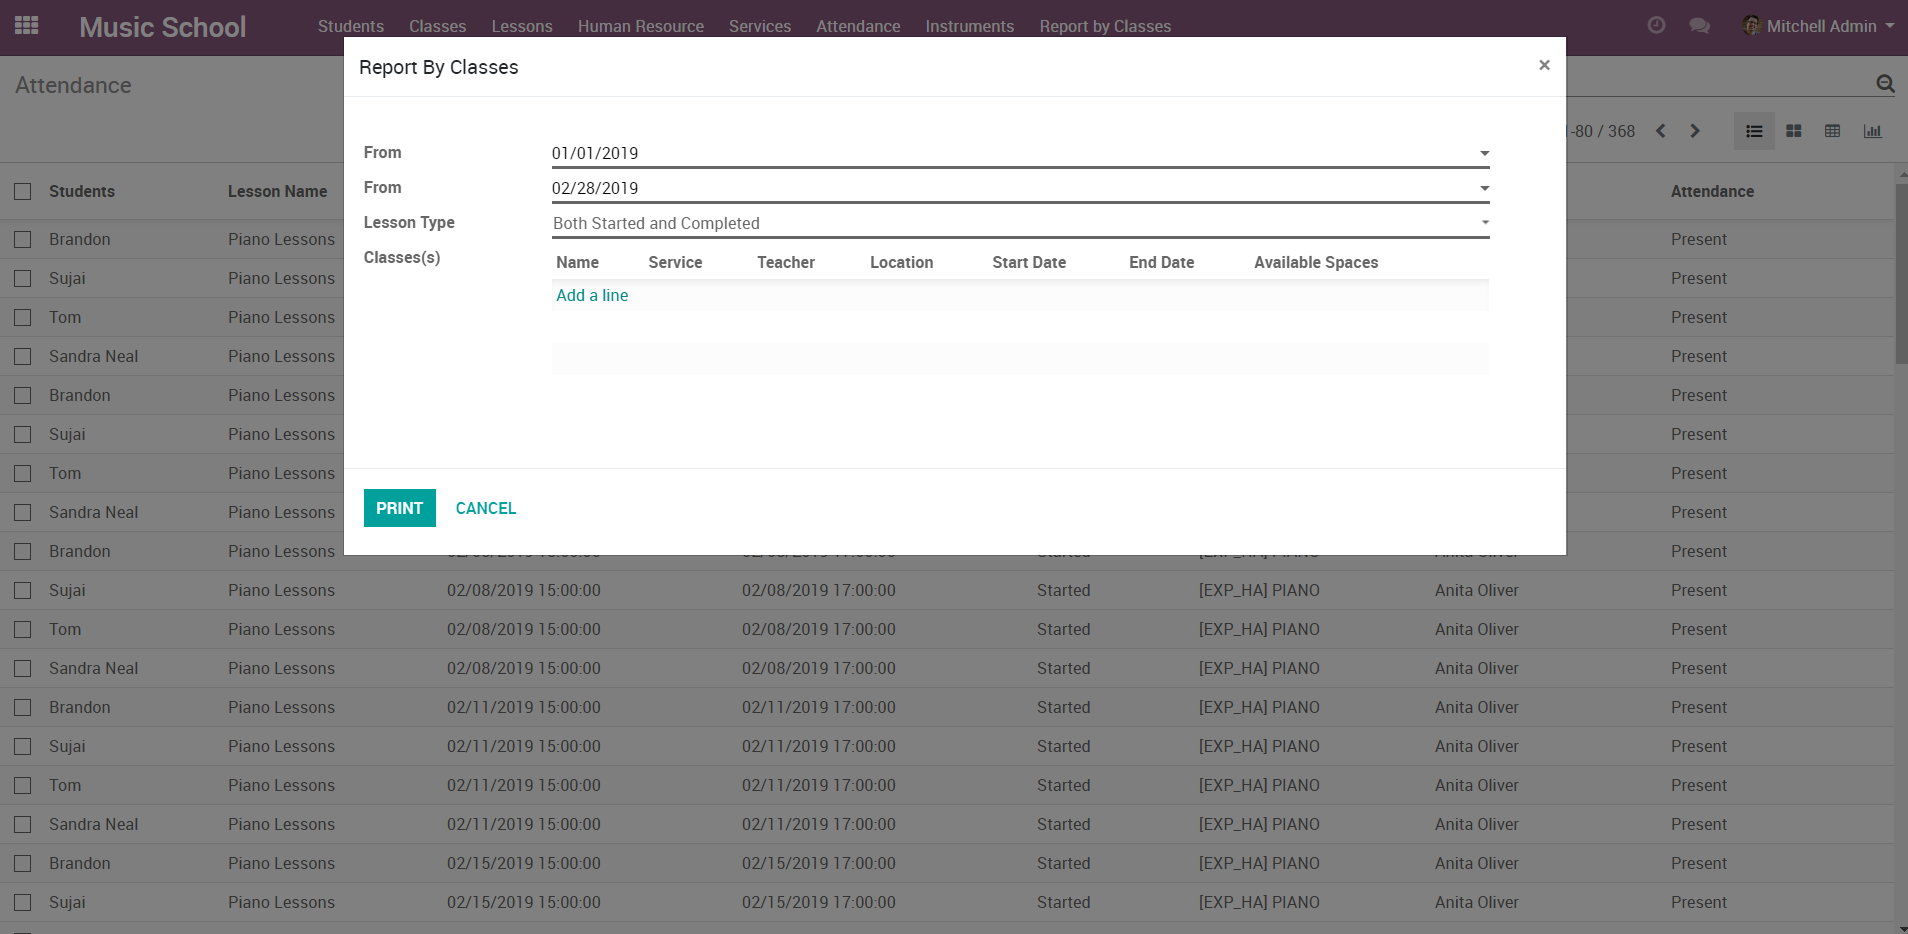1908x934 pixels.
Task: Expand the 01/01/2019 date picker
Action: (x=1484, y=153)
